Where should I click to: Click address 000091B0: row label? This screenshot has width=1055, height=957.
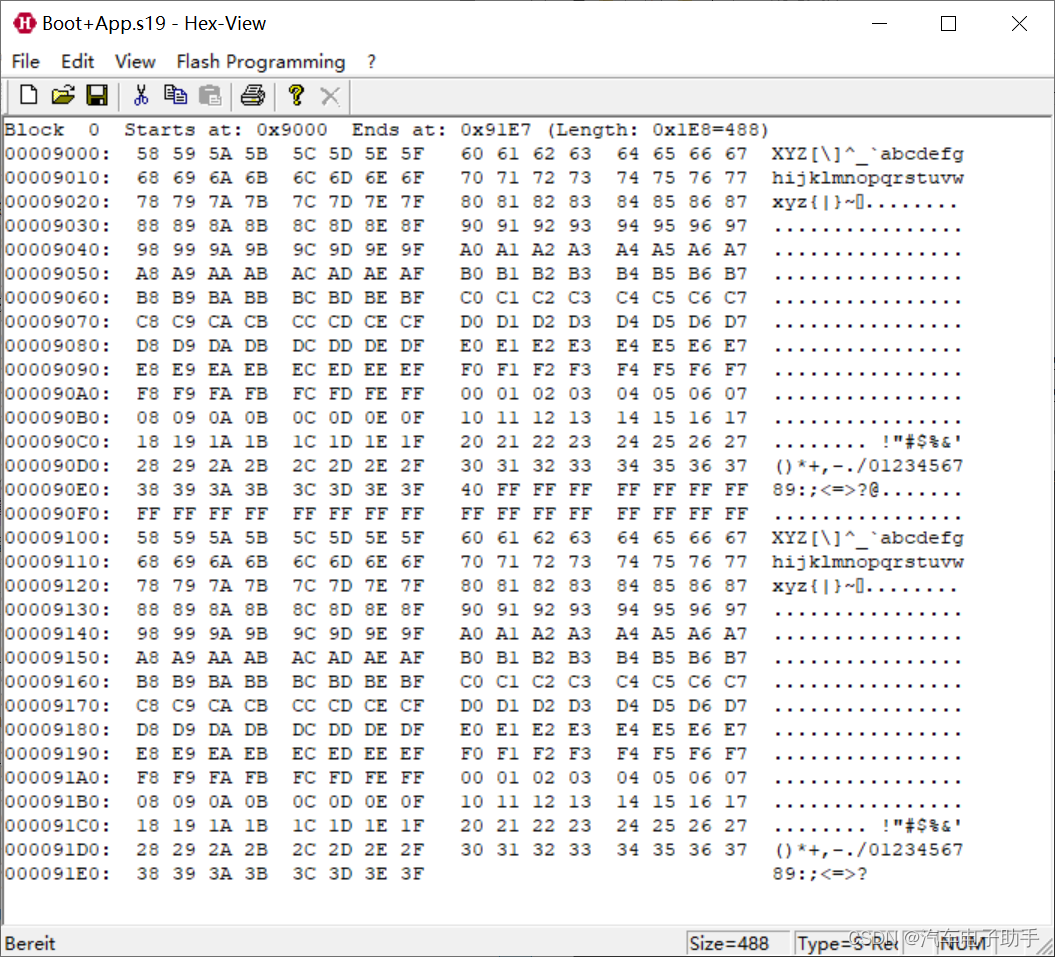point(57,802)
